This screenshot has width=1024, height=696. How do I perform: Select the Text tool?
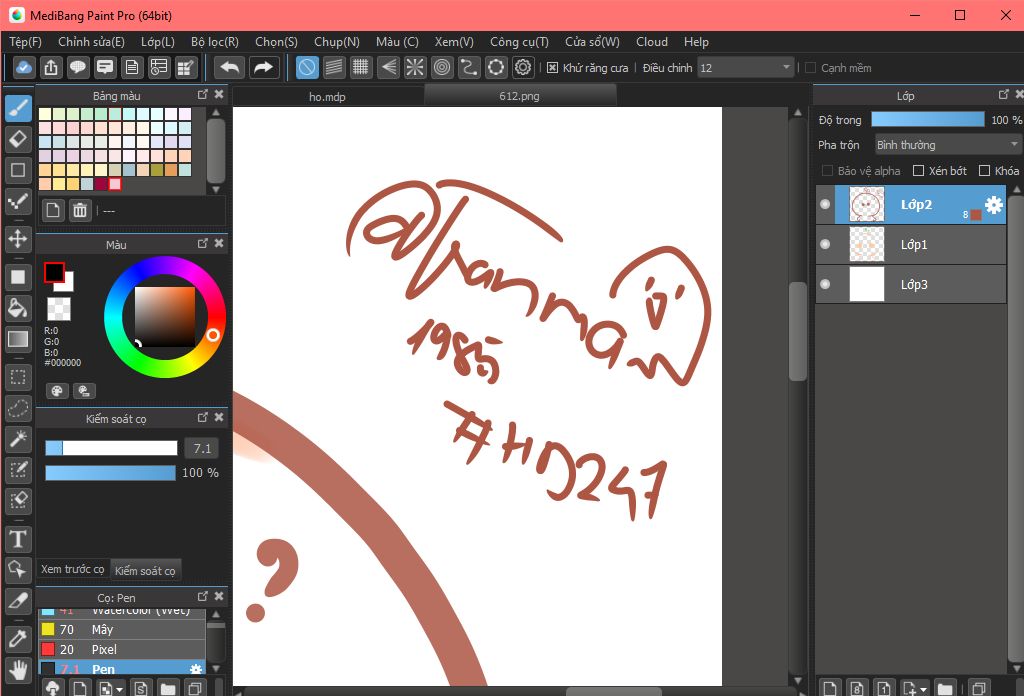(x=18, y=539)
